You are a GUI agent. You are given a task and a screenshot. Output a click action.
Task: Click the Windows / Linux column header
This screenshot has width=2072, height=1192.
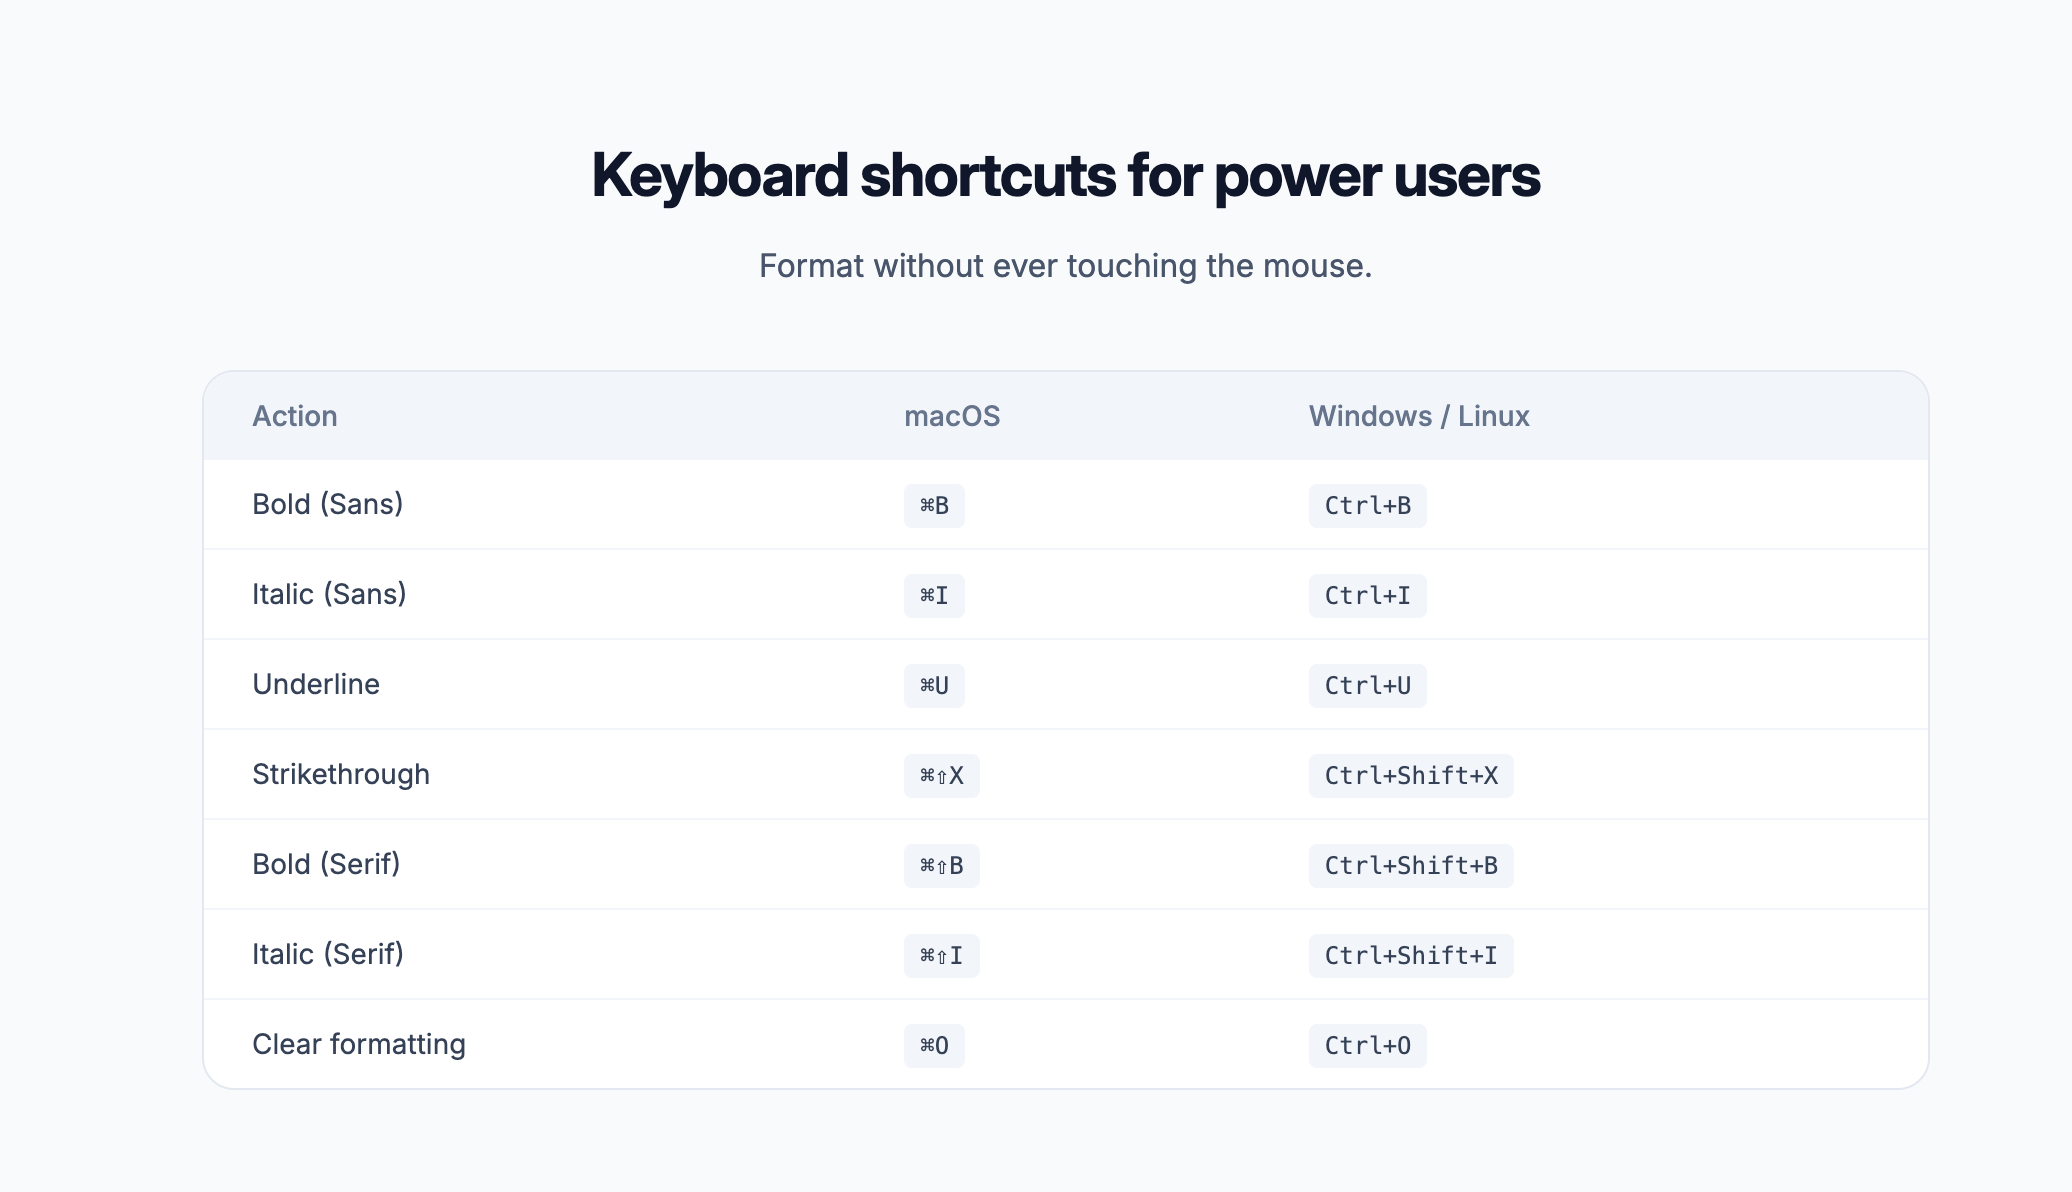(1419, 416)
